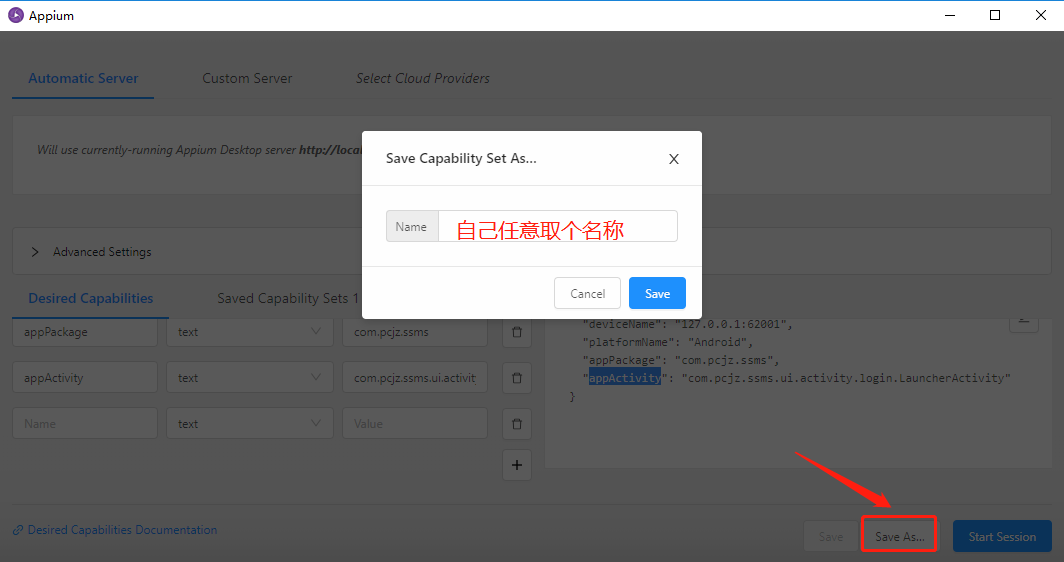Start Session button click

[x=1002, y=536]
